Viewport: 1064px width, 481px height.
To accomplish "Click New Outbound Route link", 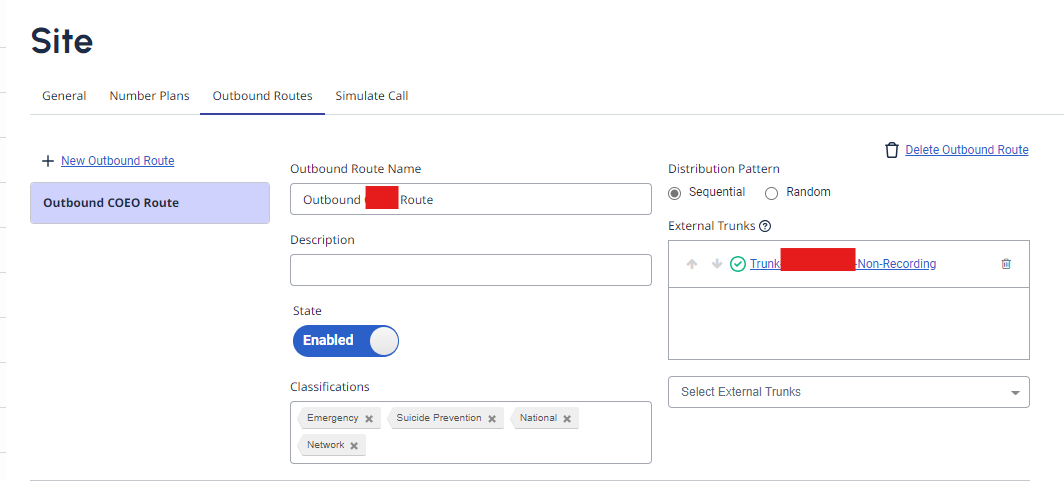I will [117, 161].
